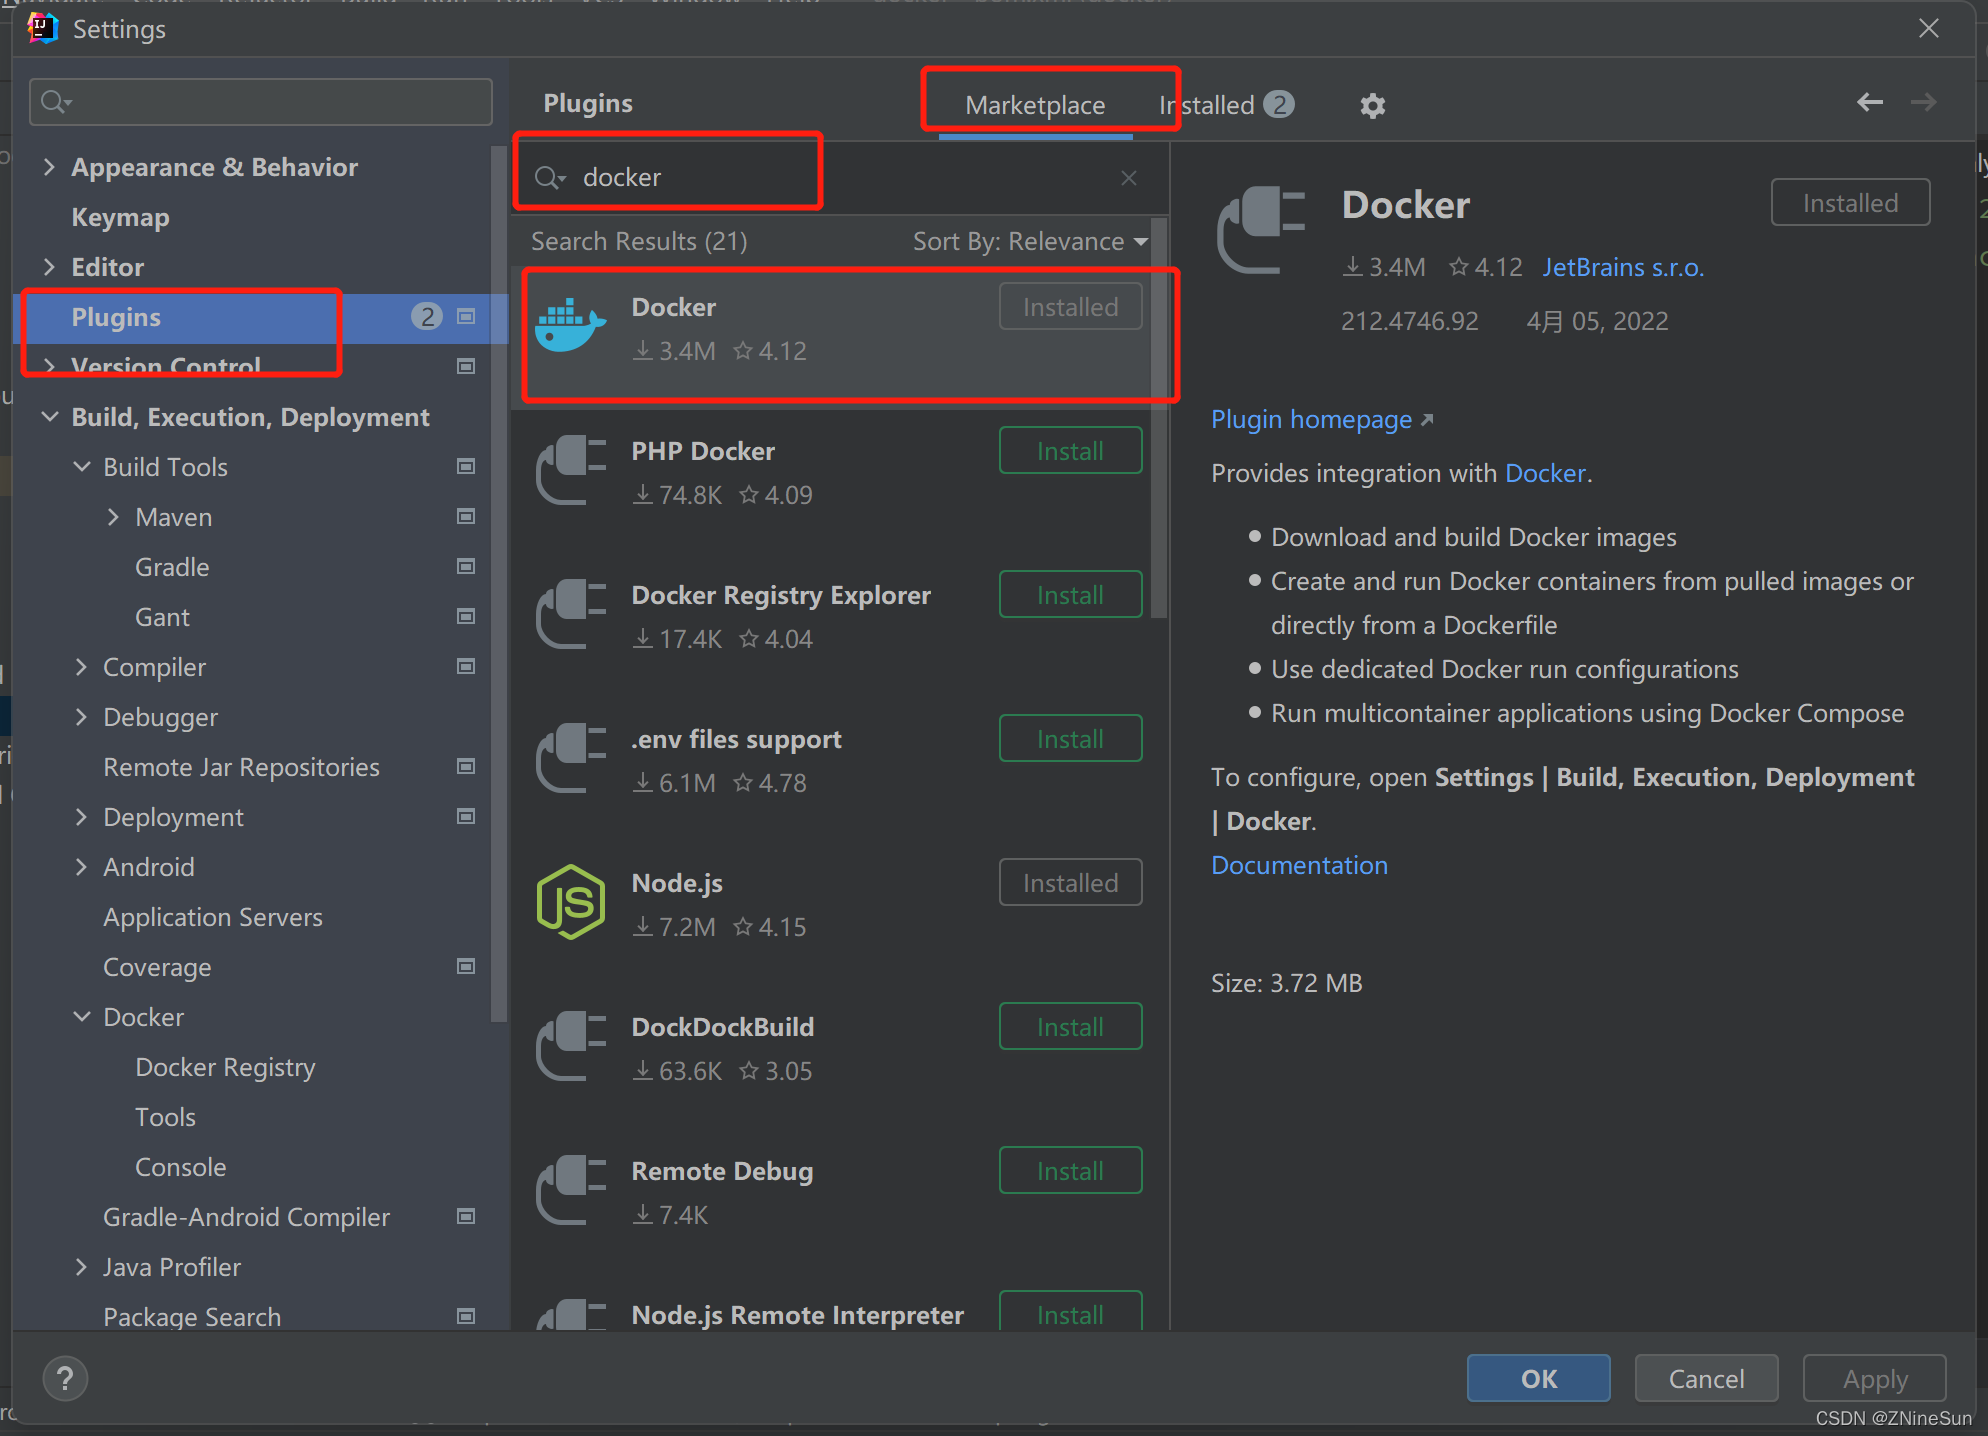Image resolution: width=1988 pixels, height=1436 pixels.
Task: Open the Console settings page under Docker
Action: click(180, 1167)
